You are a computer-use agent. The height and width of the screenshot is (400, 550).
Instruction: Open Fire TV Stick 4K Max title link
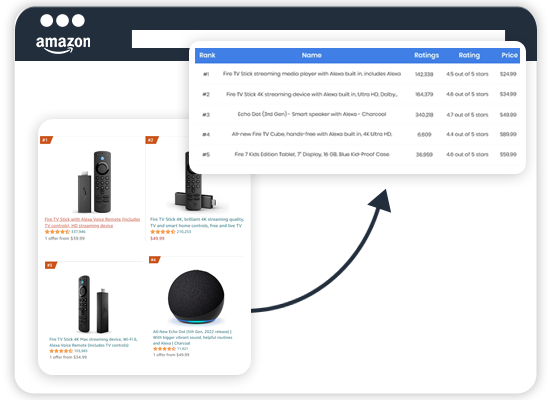pyautogui.click(x=93, y=342)
